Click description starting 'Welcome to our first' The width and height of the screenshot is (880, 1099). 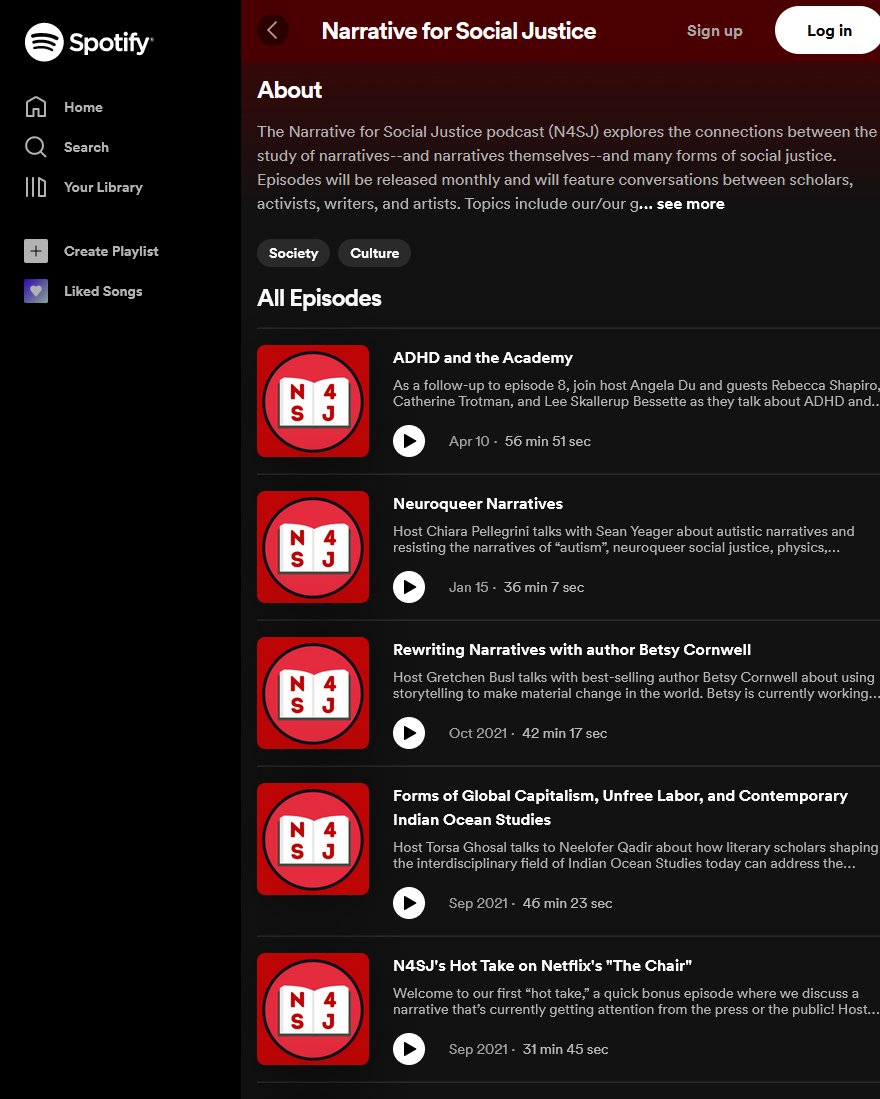click(635, 1001)
